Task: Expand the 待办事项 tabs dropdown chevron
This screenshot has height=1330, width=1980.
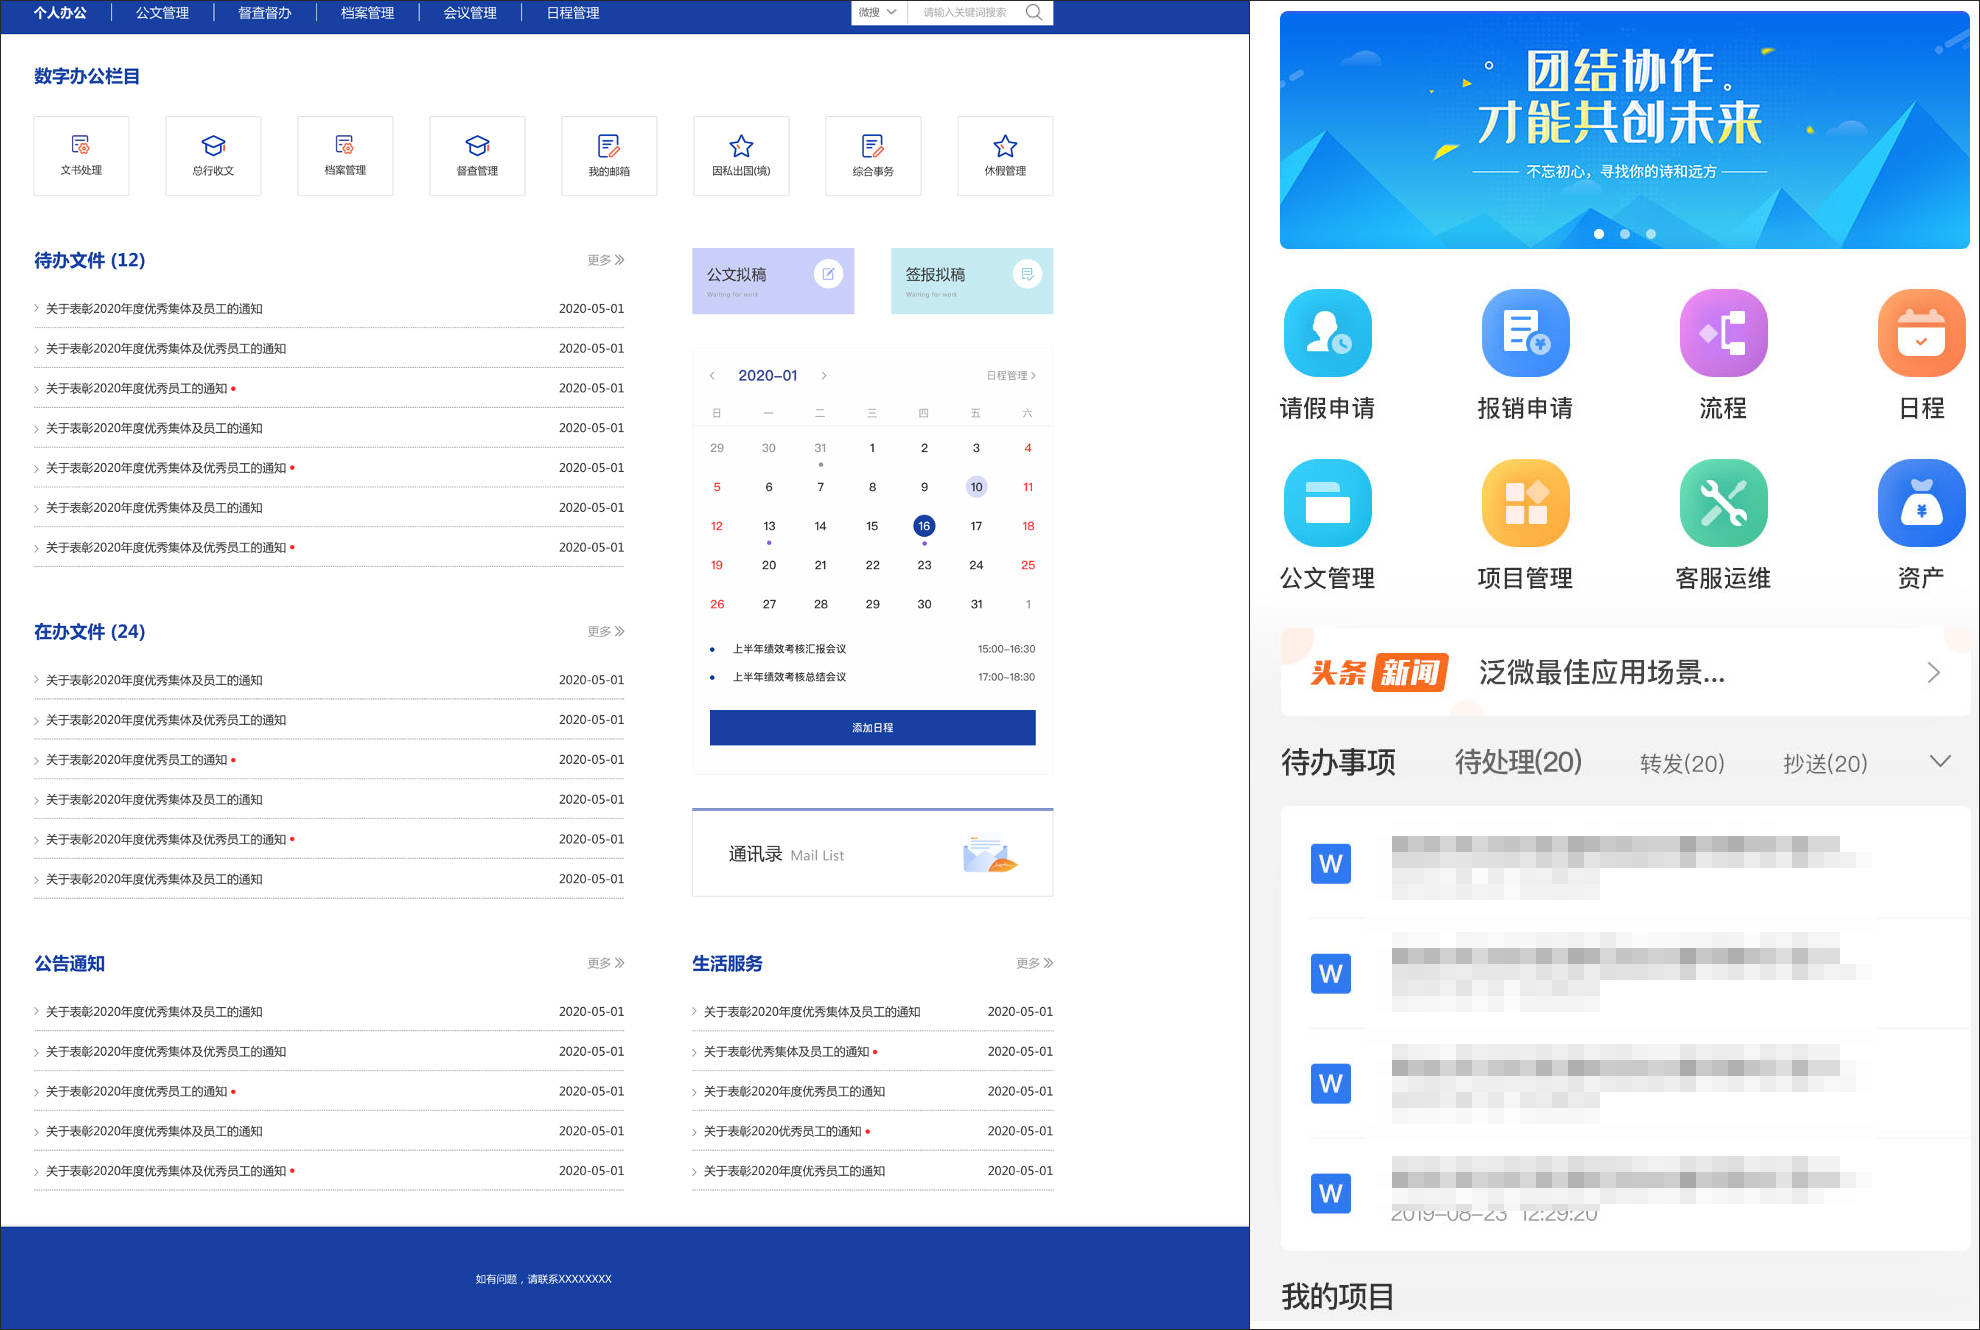Action: [1940, 762]
